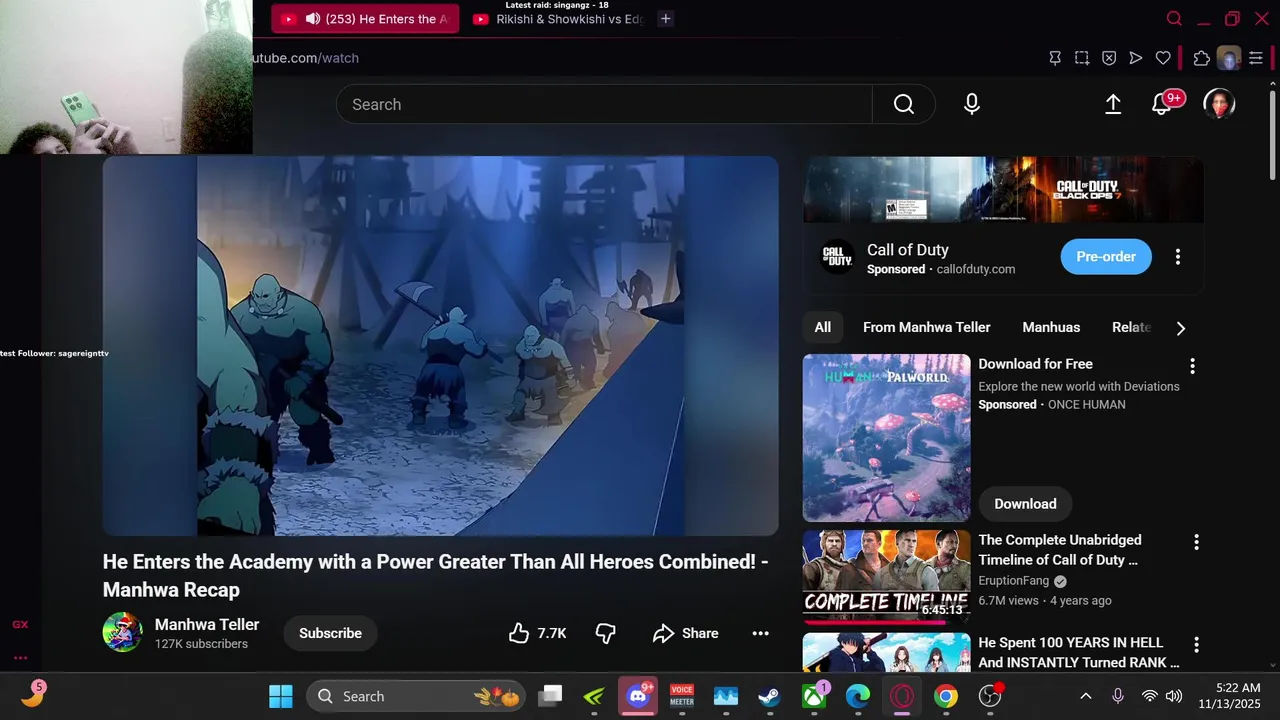Open Task View from the taskbar
1280x720 pixels.
pos(550,696)
